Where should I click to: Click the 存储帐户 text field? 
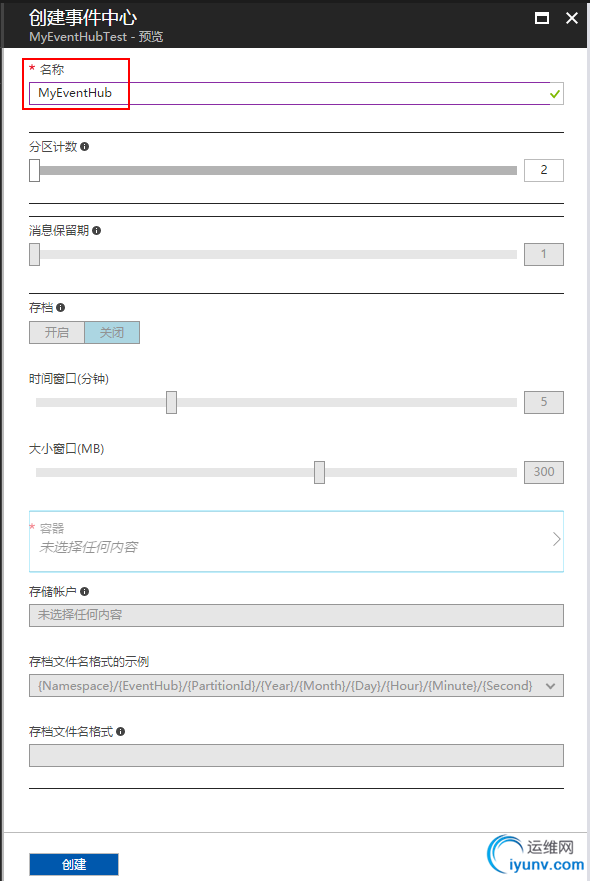(x=296, y=615)
